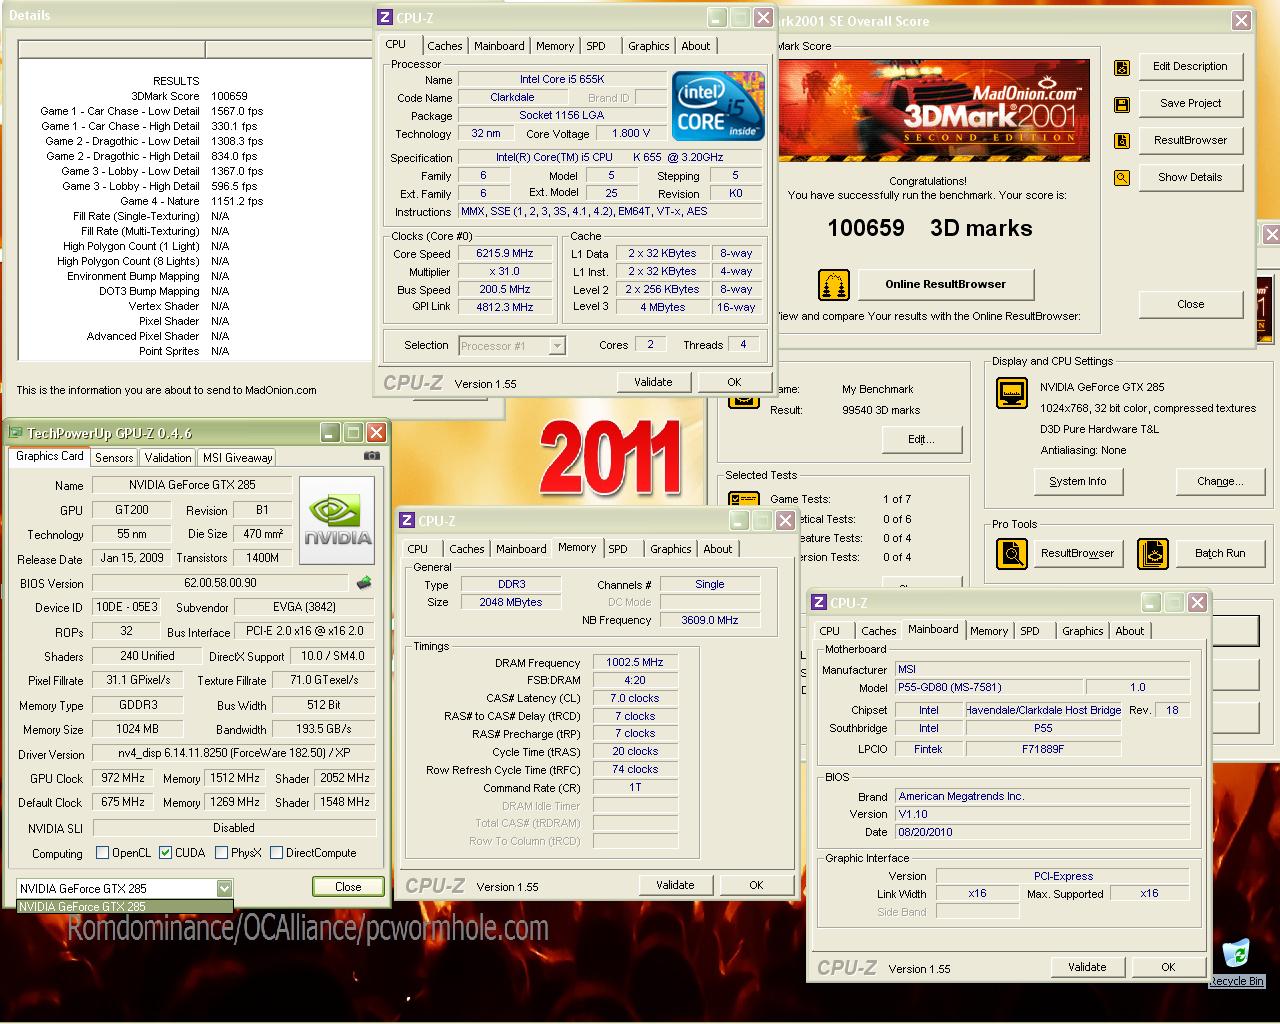Open the GPU selection dropdown in GPU-Z
Viewport: 1280px width, 1024px height.
(224, 888)
